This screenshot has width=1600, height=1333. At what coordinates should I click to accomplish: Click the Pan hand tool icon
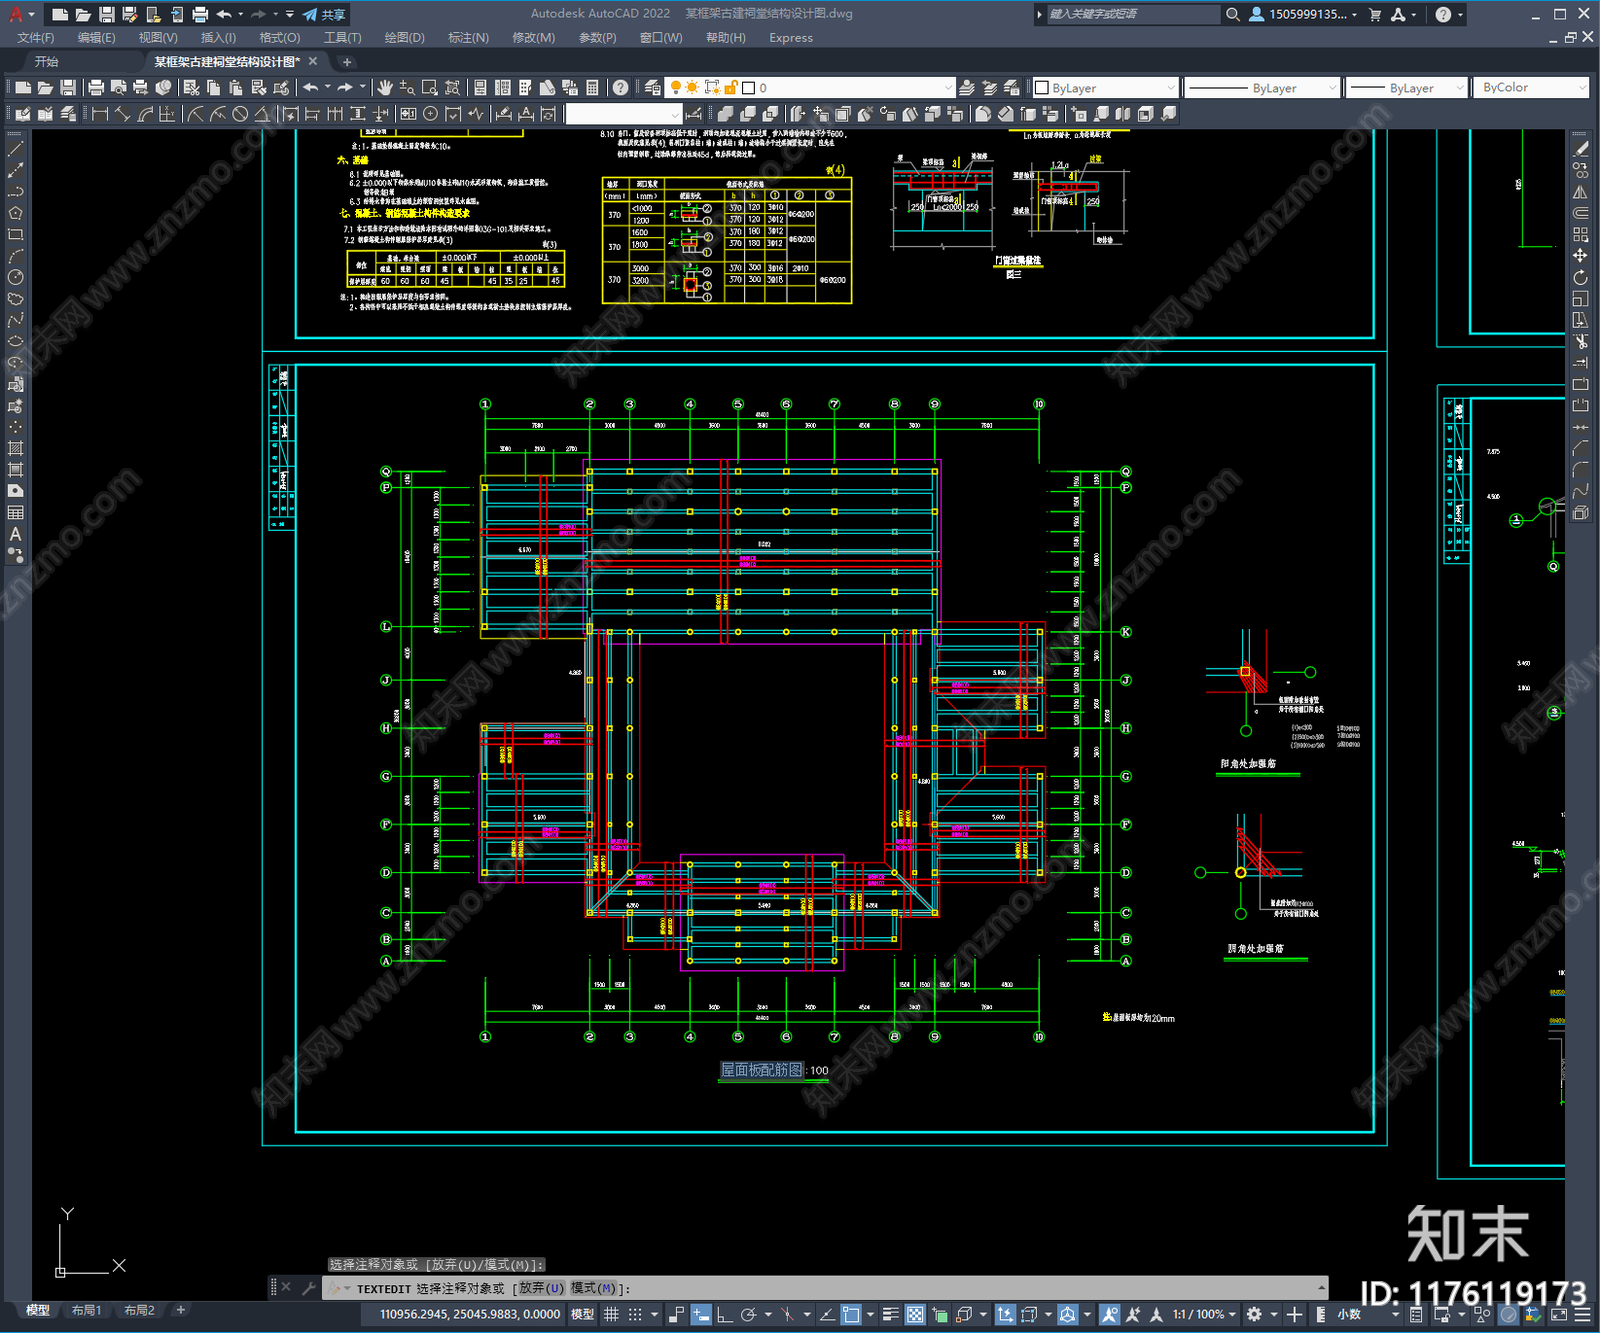385,88
